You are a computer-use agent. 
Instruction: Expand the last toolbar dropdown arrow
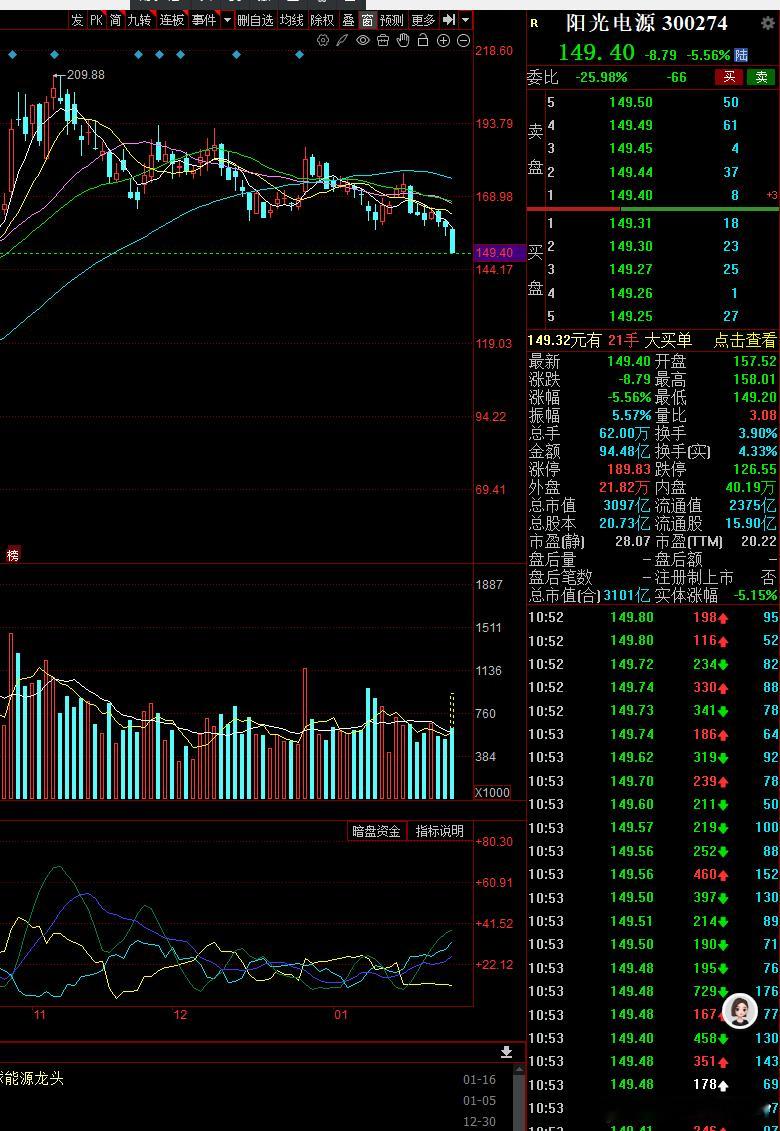point(465,20)
